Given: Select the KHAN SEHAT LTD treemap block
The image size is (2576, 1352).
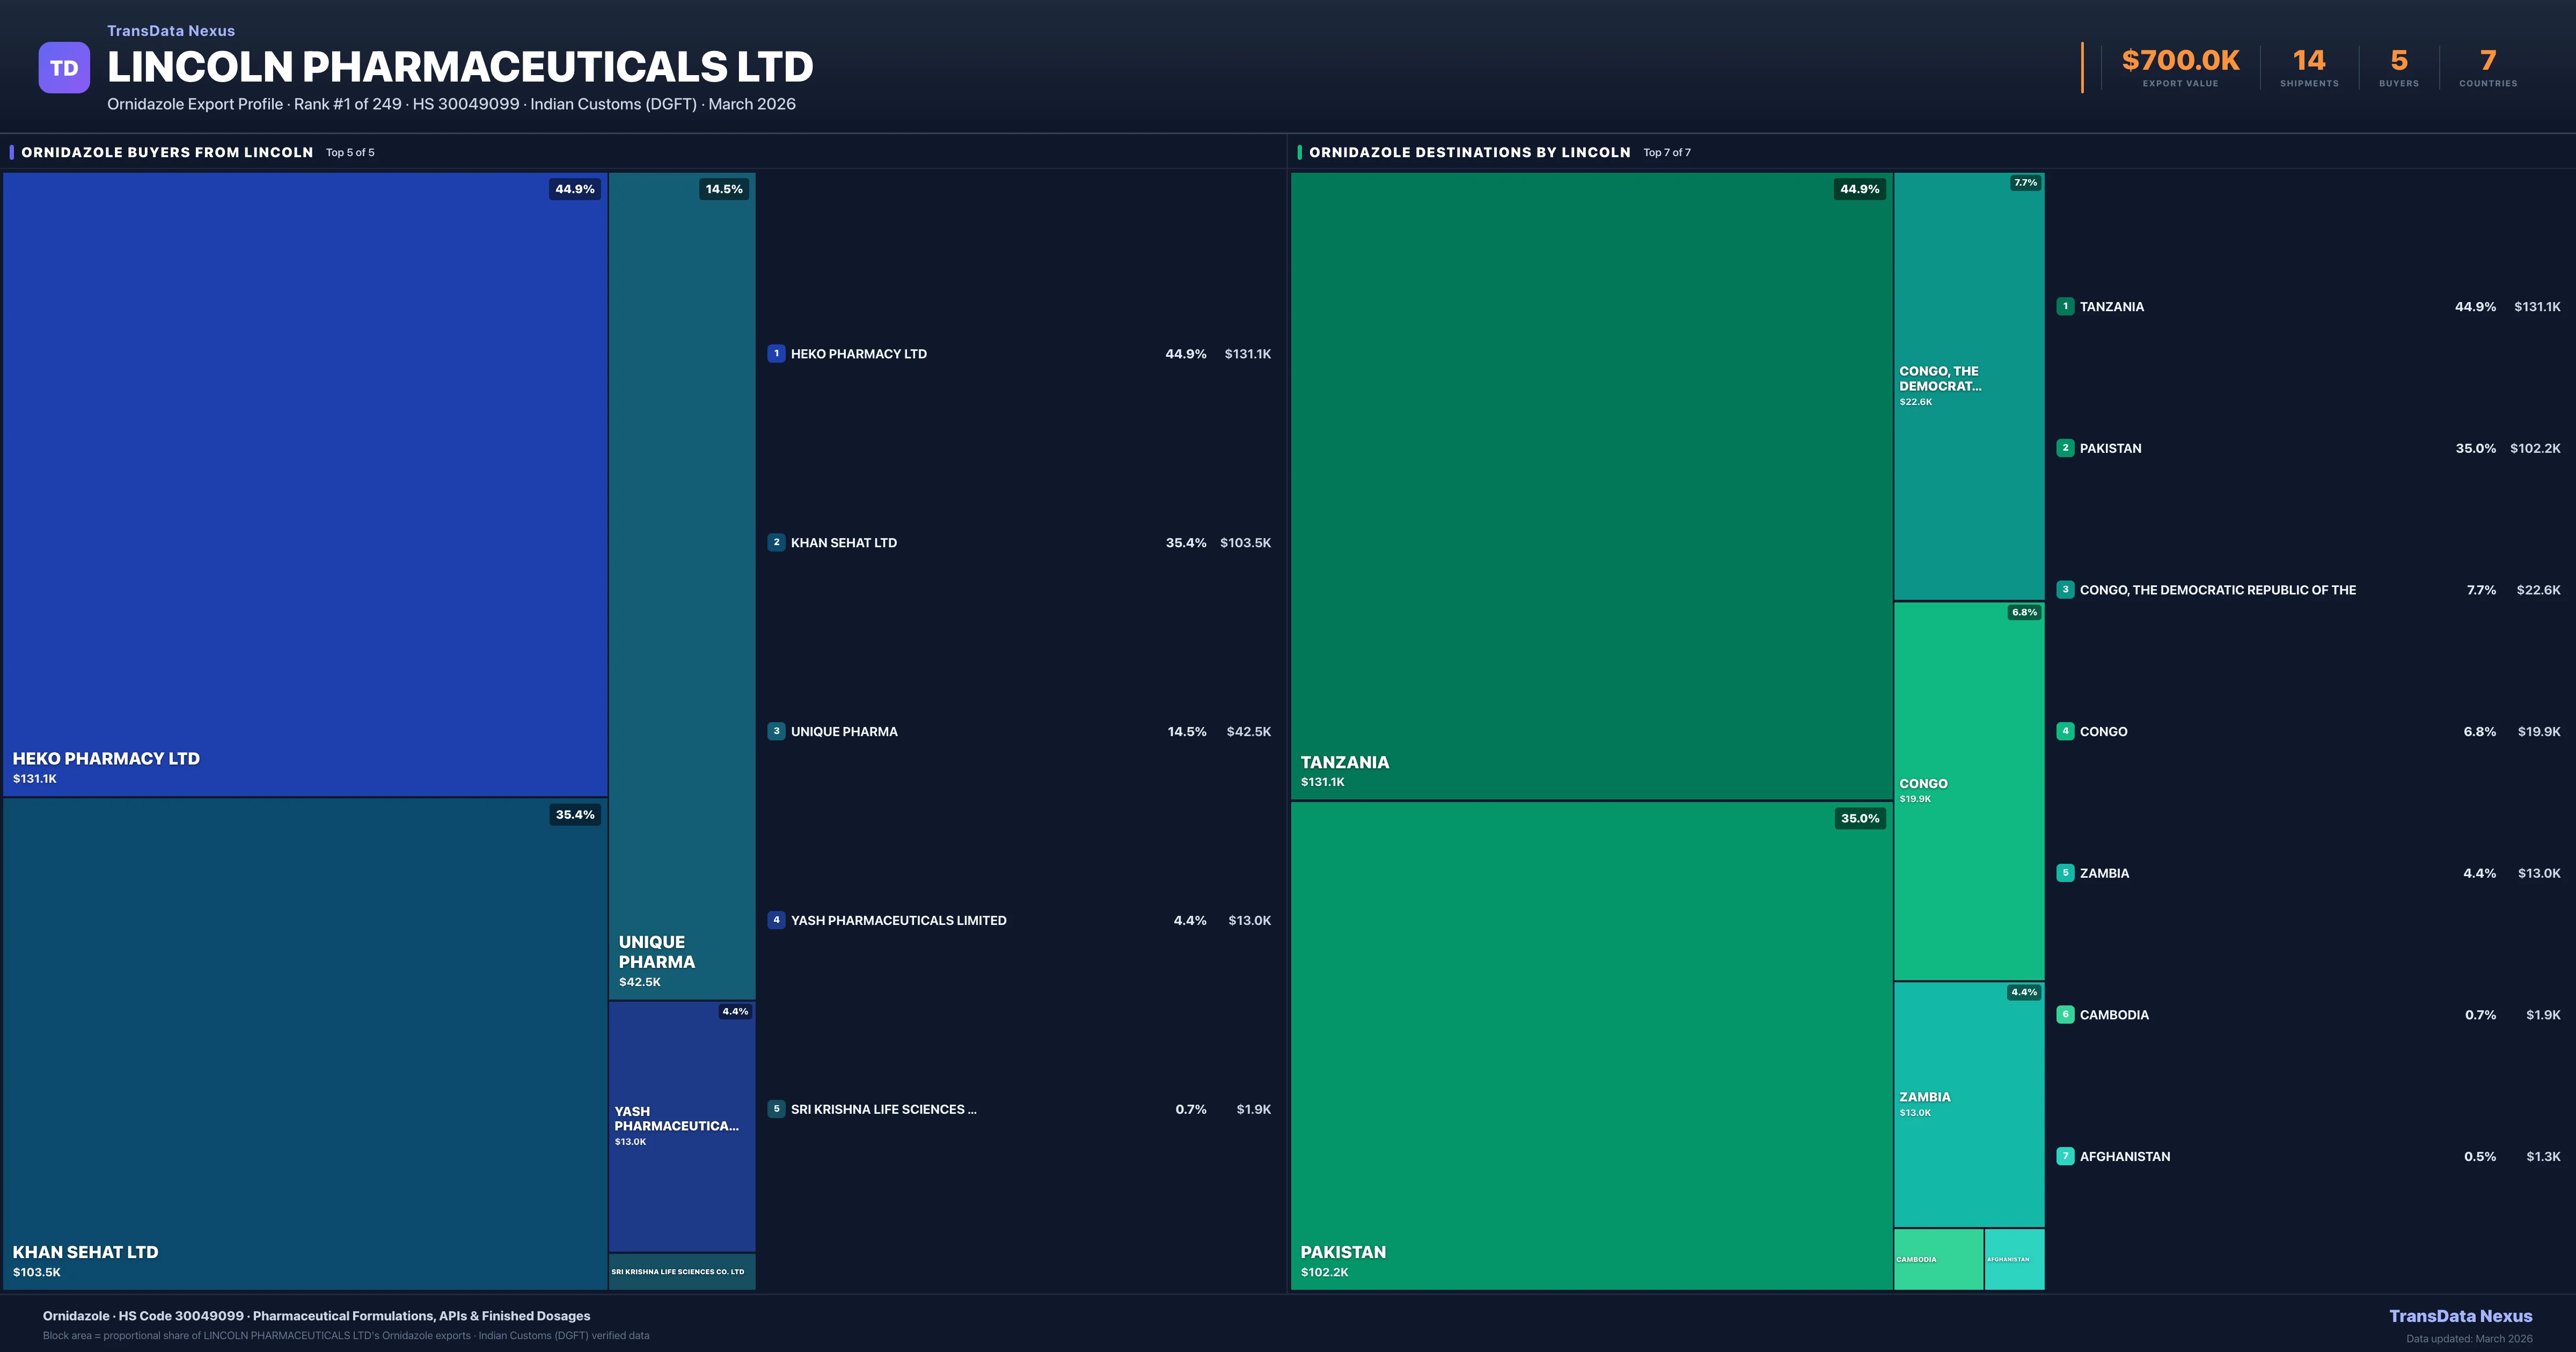Looking at the screenshot, I should point(305,1043).
